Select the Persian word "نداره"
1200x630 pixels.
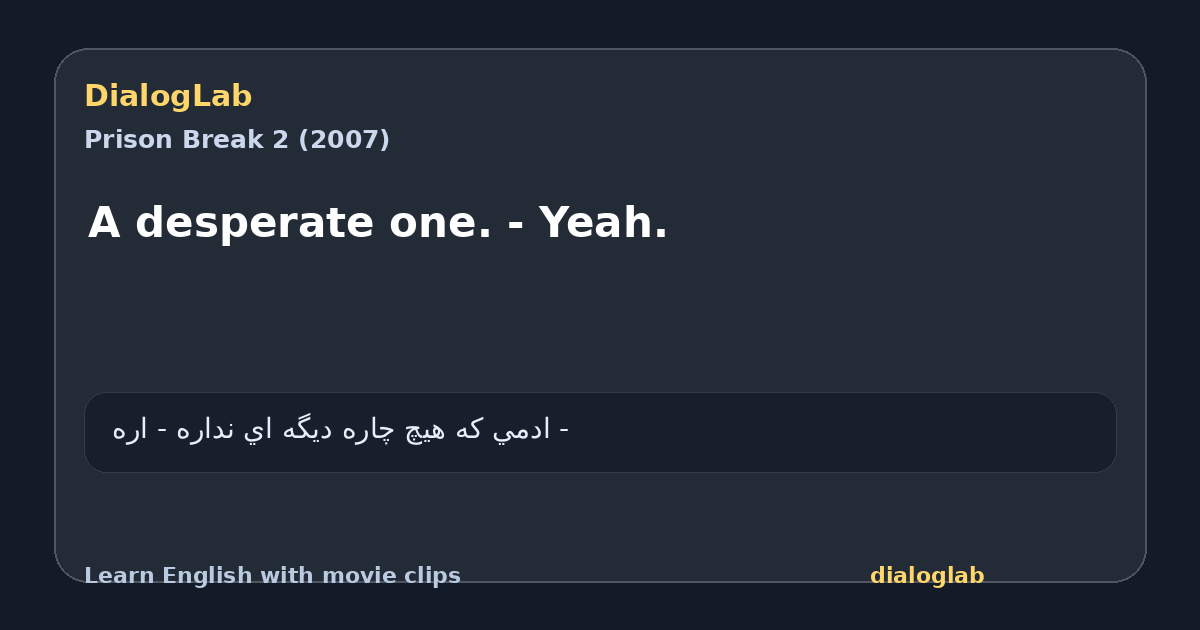pyautogui.click(x=203, y=431)
